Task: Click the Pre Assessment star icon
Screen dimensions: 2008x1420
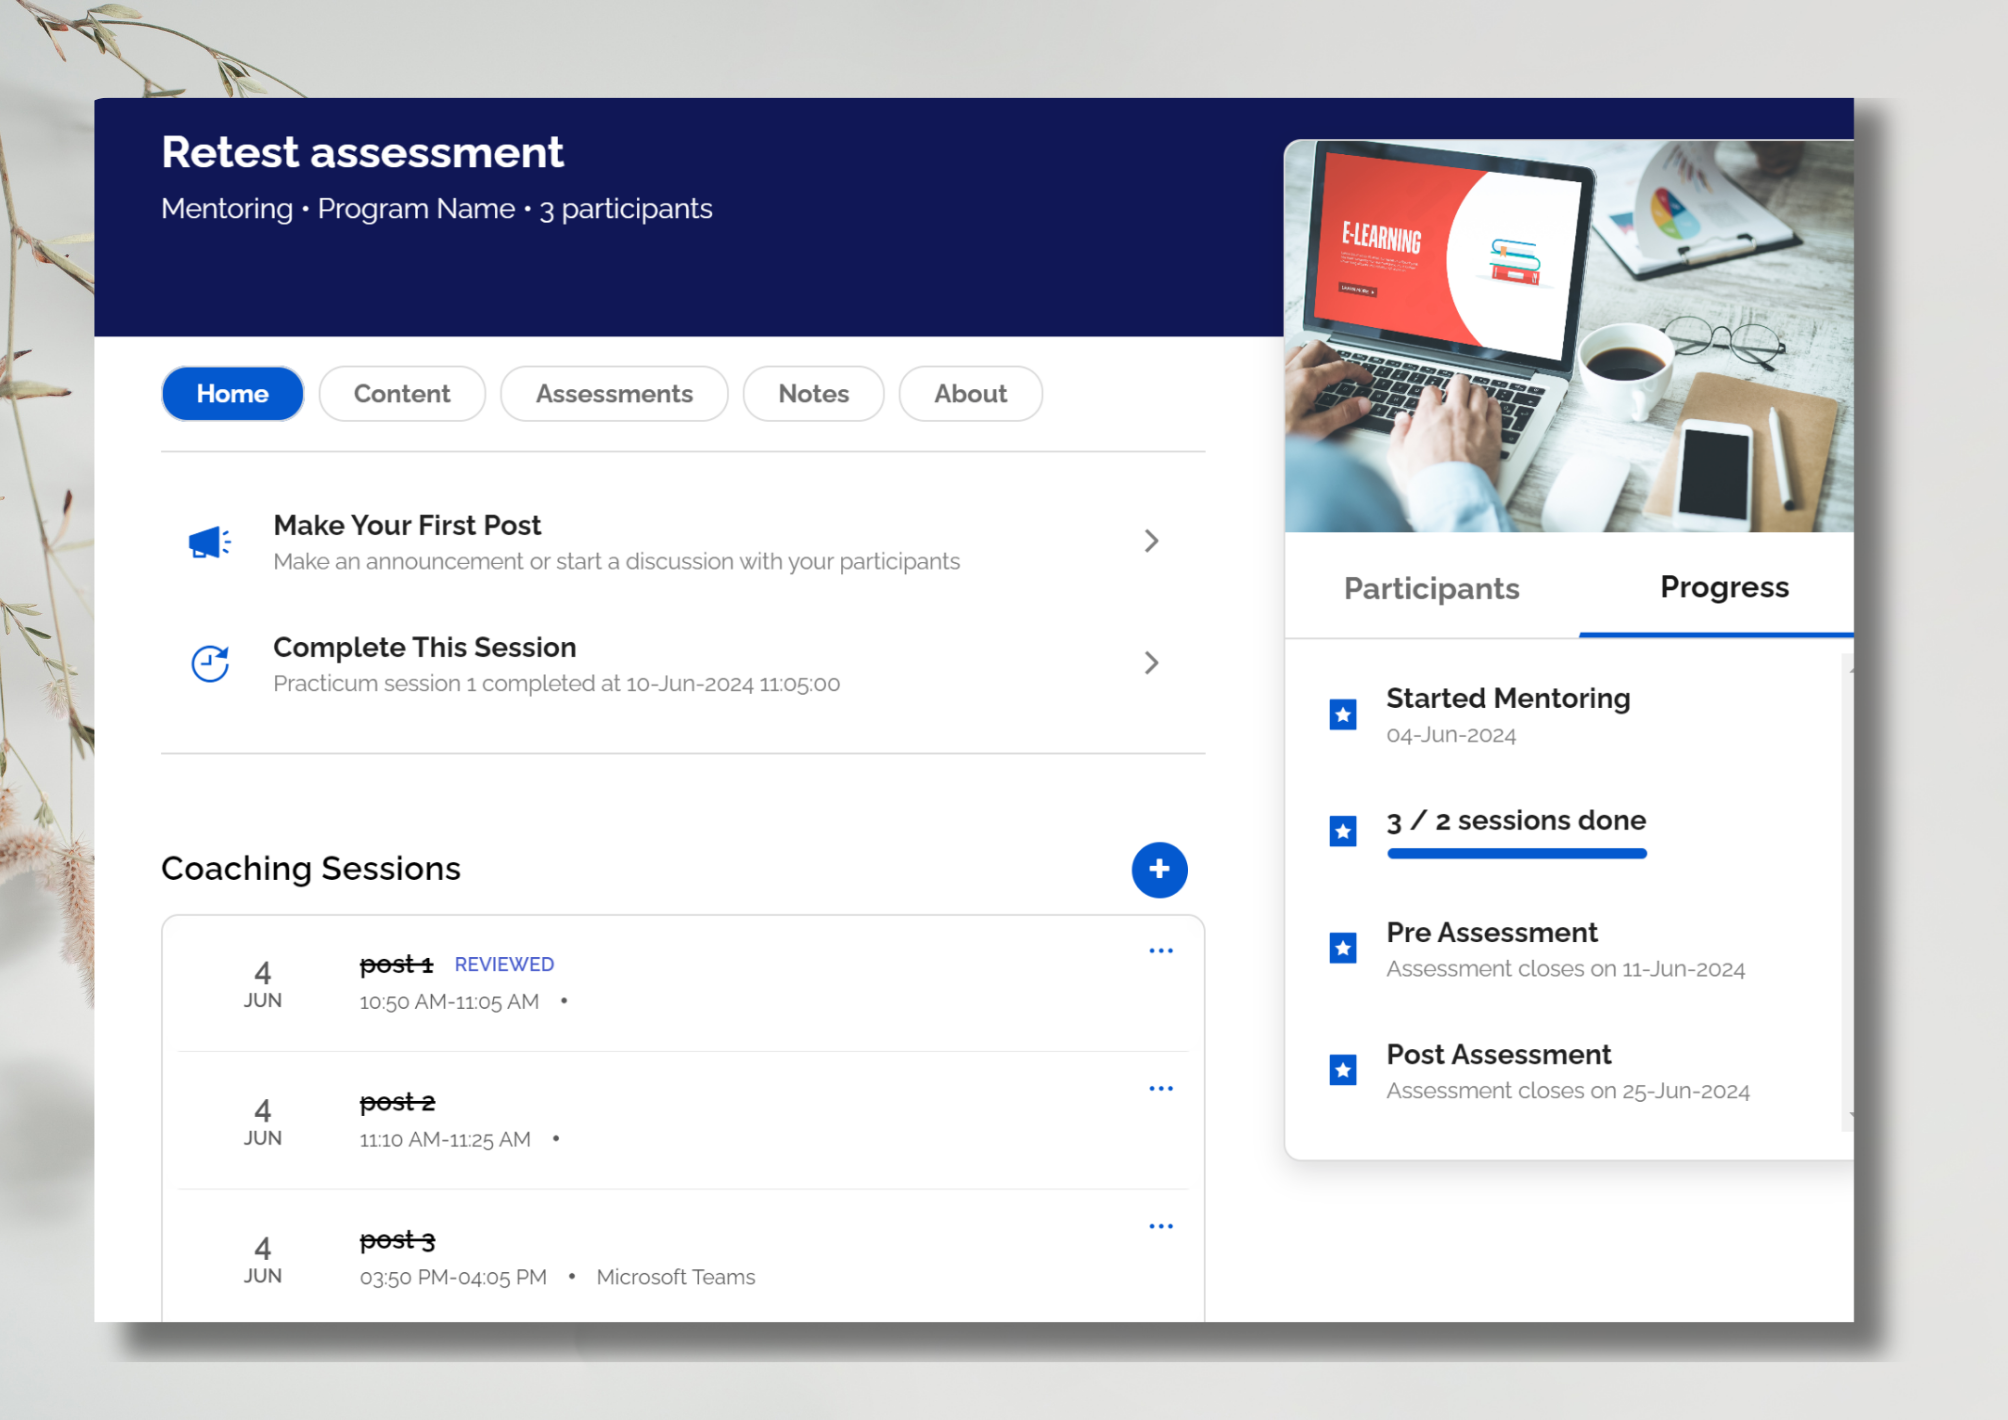Action: coord(1342,948)
